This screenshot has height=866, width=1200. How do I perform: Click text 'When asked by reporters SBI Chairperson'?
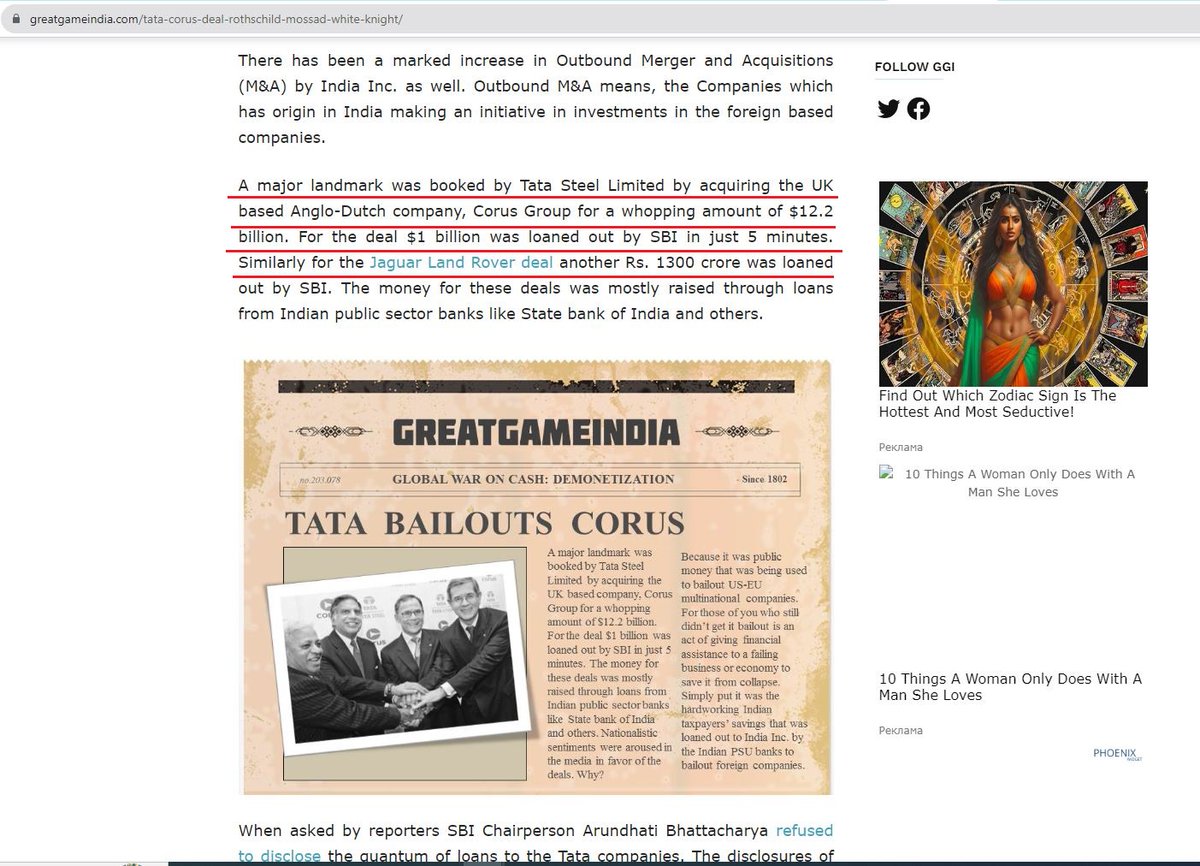click(503, 830)
